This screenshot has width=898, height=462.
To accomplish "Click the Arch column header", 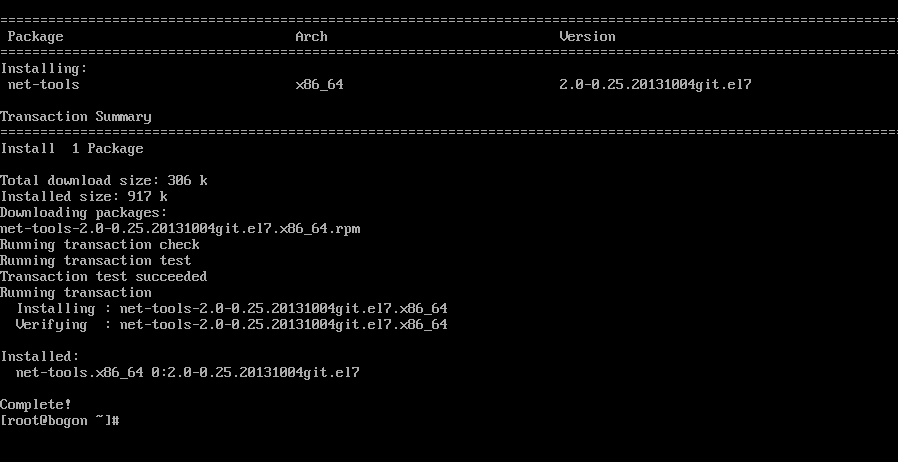I will [311, 37].
